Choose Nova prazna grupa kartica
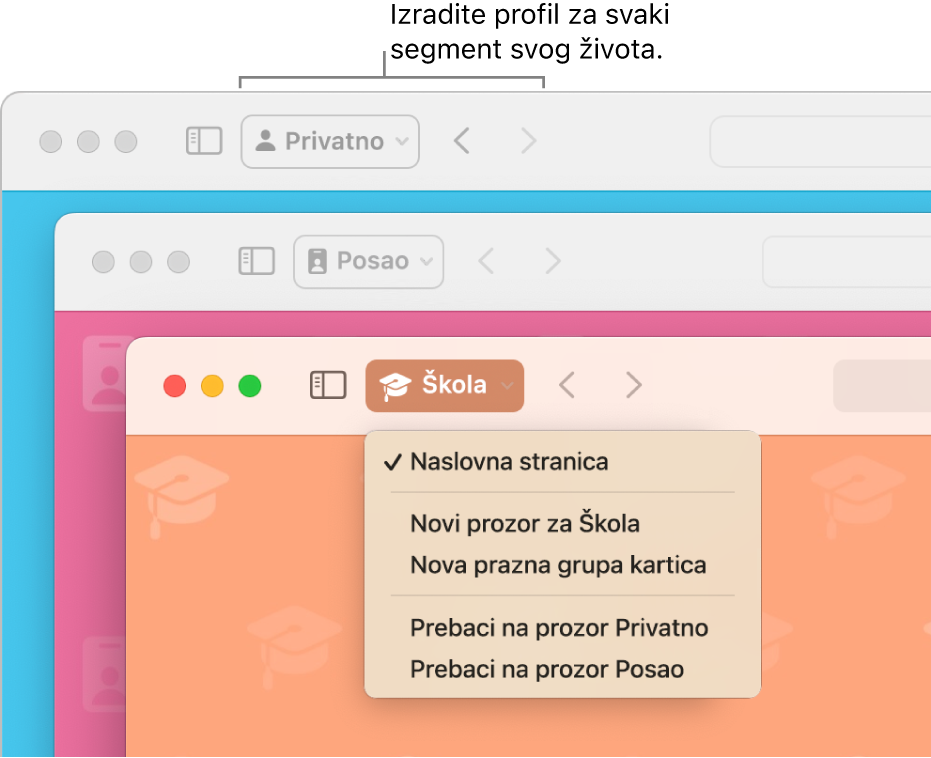931x758 pixels. [x=558, y=565]
